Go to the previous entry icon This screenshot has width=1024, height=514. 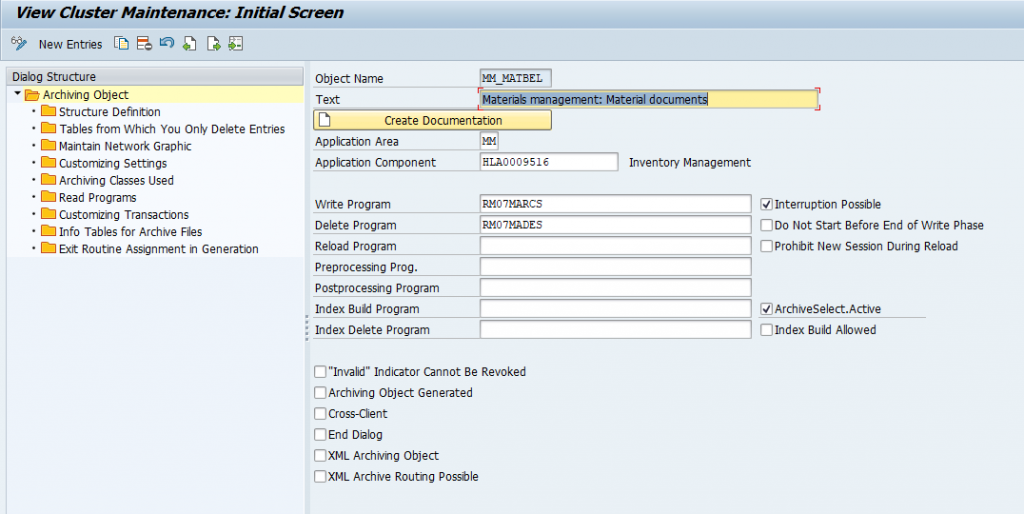click(x=189, y=44)
